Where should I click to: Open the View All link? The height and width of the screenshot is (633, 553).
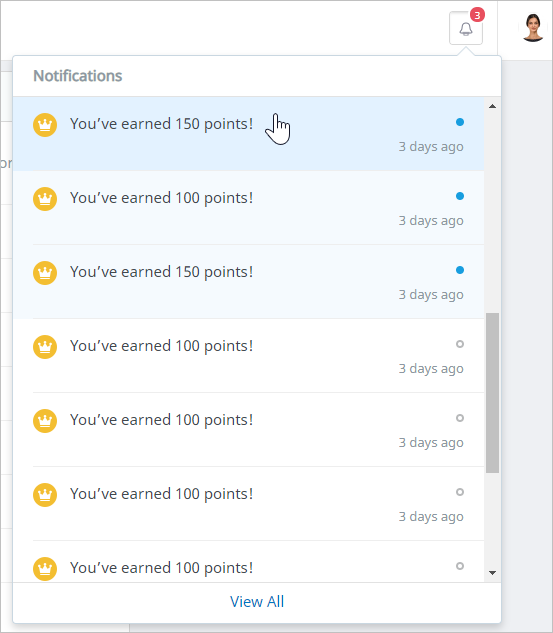257,602
